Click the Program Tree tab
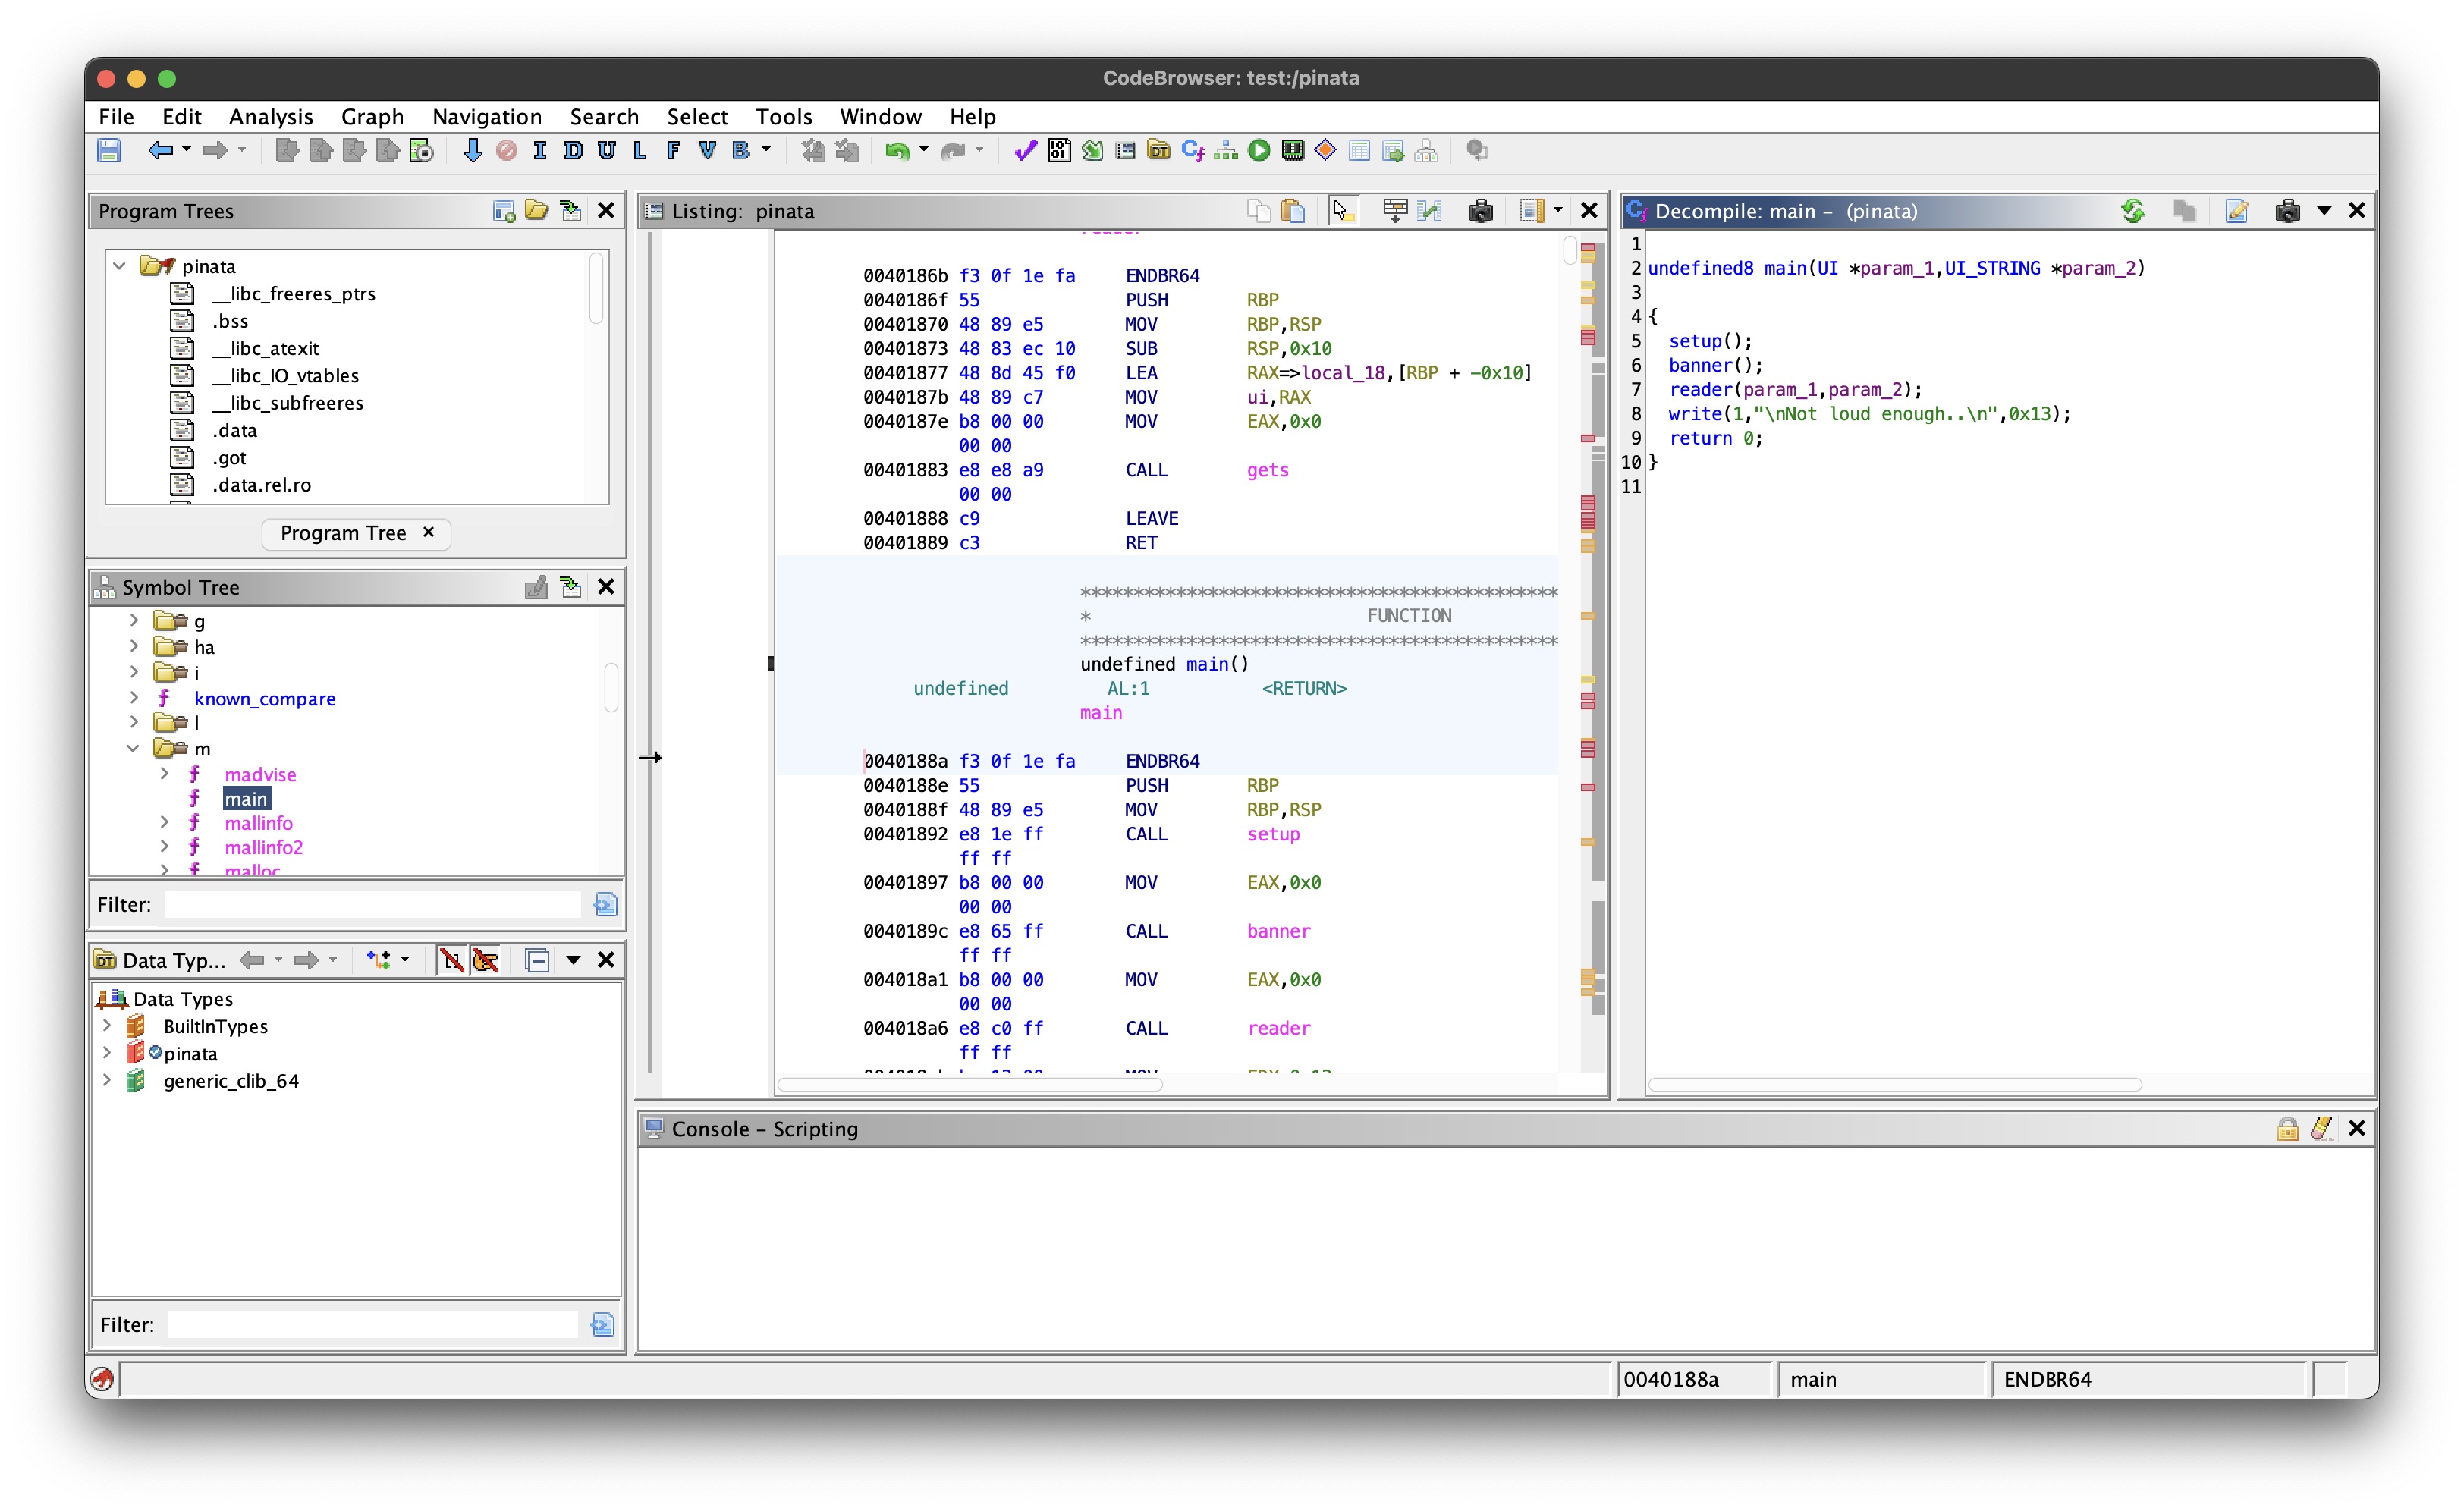Screen dimensions: 2464x1511 click(343, 533)
